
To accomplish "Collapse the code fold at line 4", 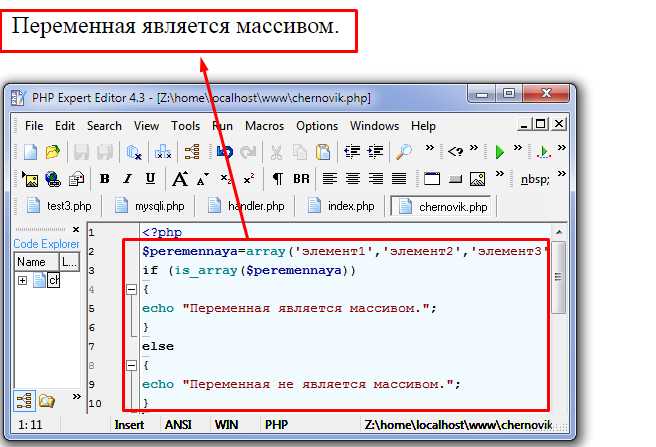I will [131, 289].
